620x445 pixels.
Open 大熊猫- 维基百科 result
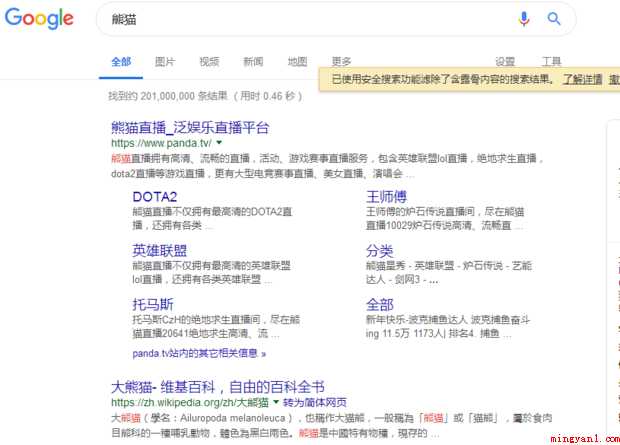218,387
